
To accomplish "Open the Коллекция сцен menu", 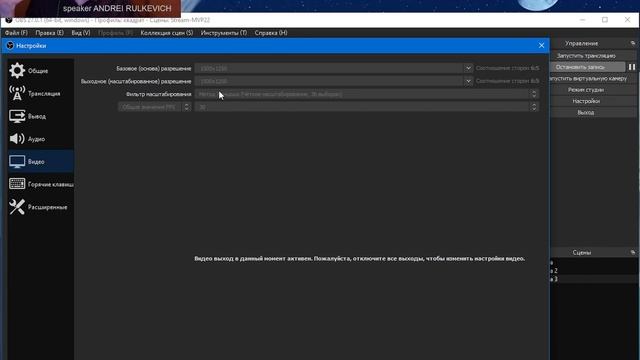I will [x=167, y=33].
